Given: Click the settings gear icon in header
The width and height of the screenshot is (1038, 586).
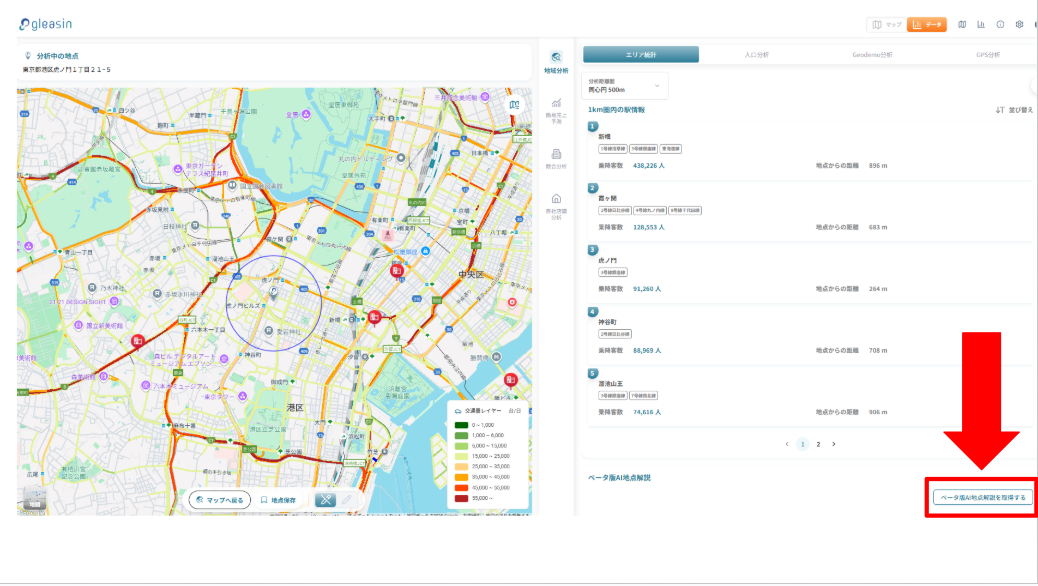Looking at the screenshot, I should tap(1019, 24).
